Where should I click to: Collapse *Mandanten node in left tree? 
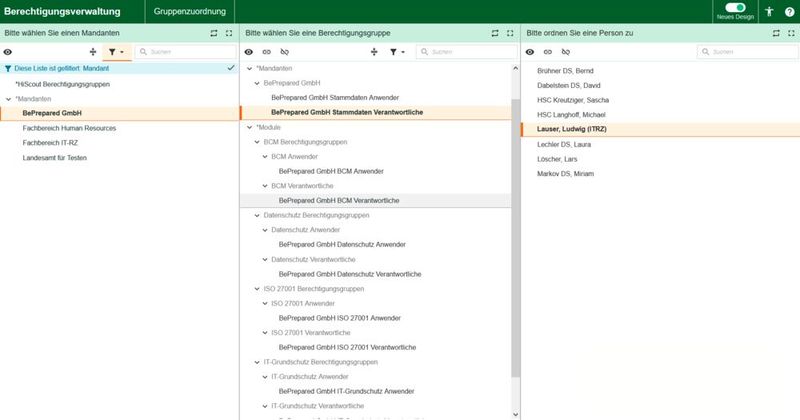pos(8,99)
